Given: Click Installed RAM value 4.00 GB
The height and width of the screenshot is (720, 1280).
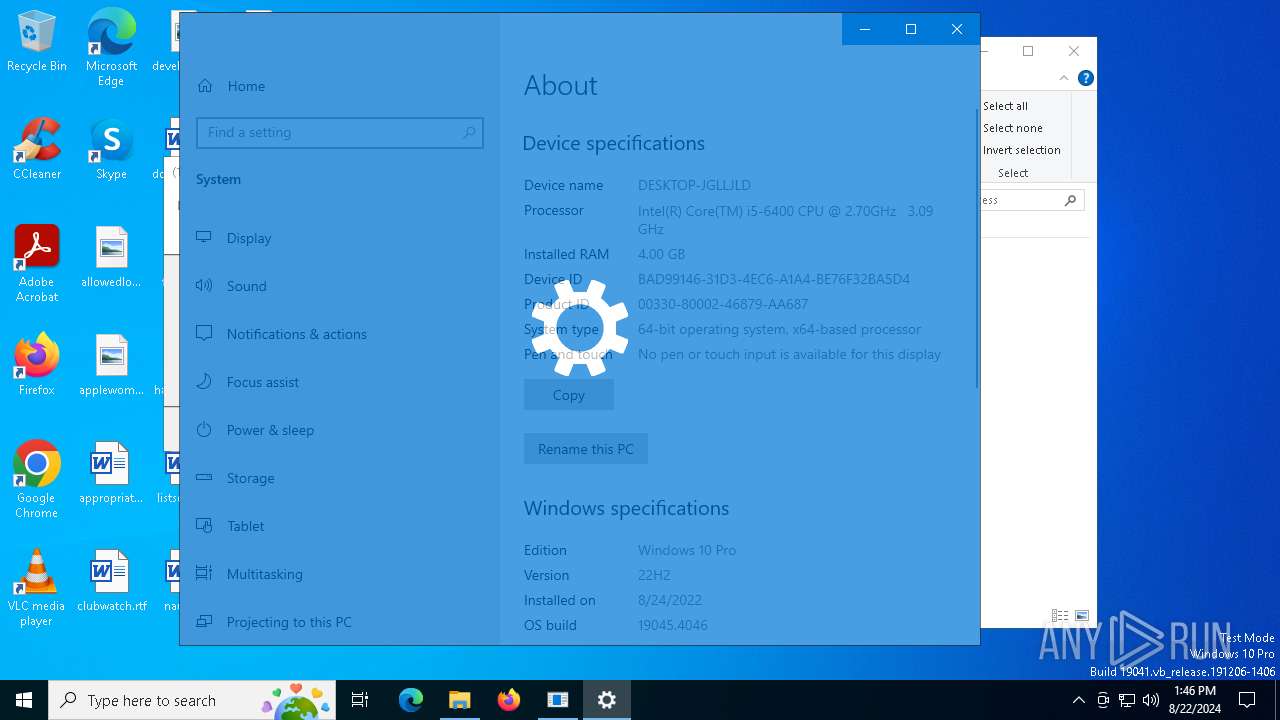Looking at the screenshot, I should (661, 254).
